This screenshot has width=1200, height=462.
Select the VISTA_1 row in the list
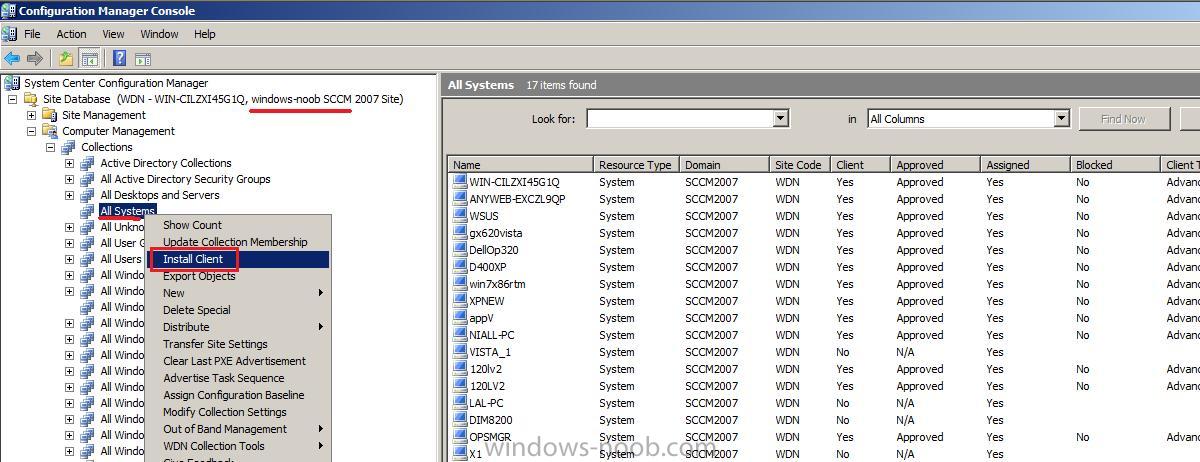click(x=824, y=352)
